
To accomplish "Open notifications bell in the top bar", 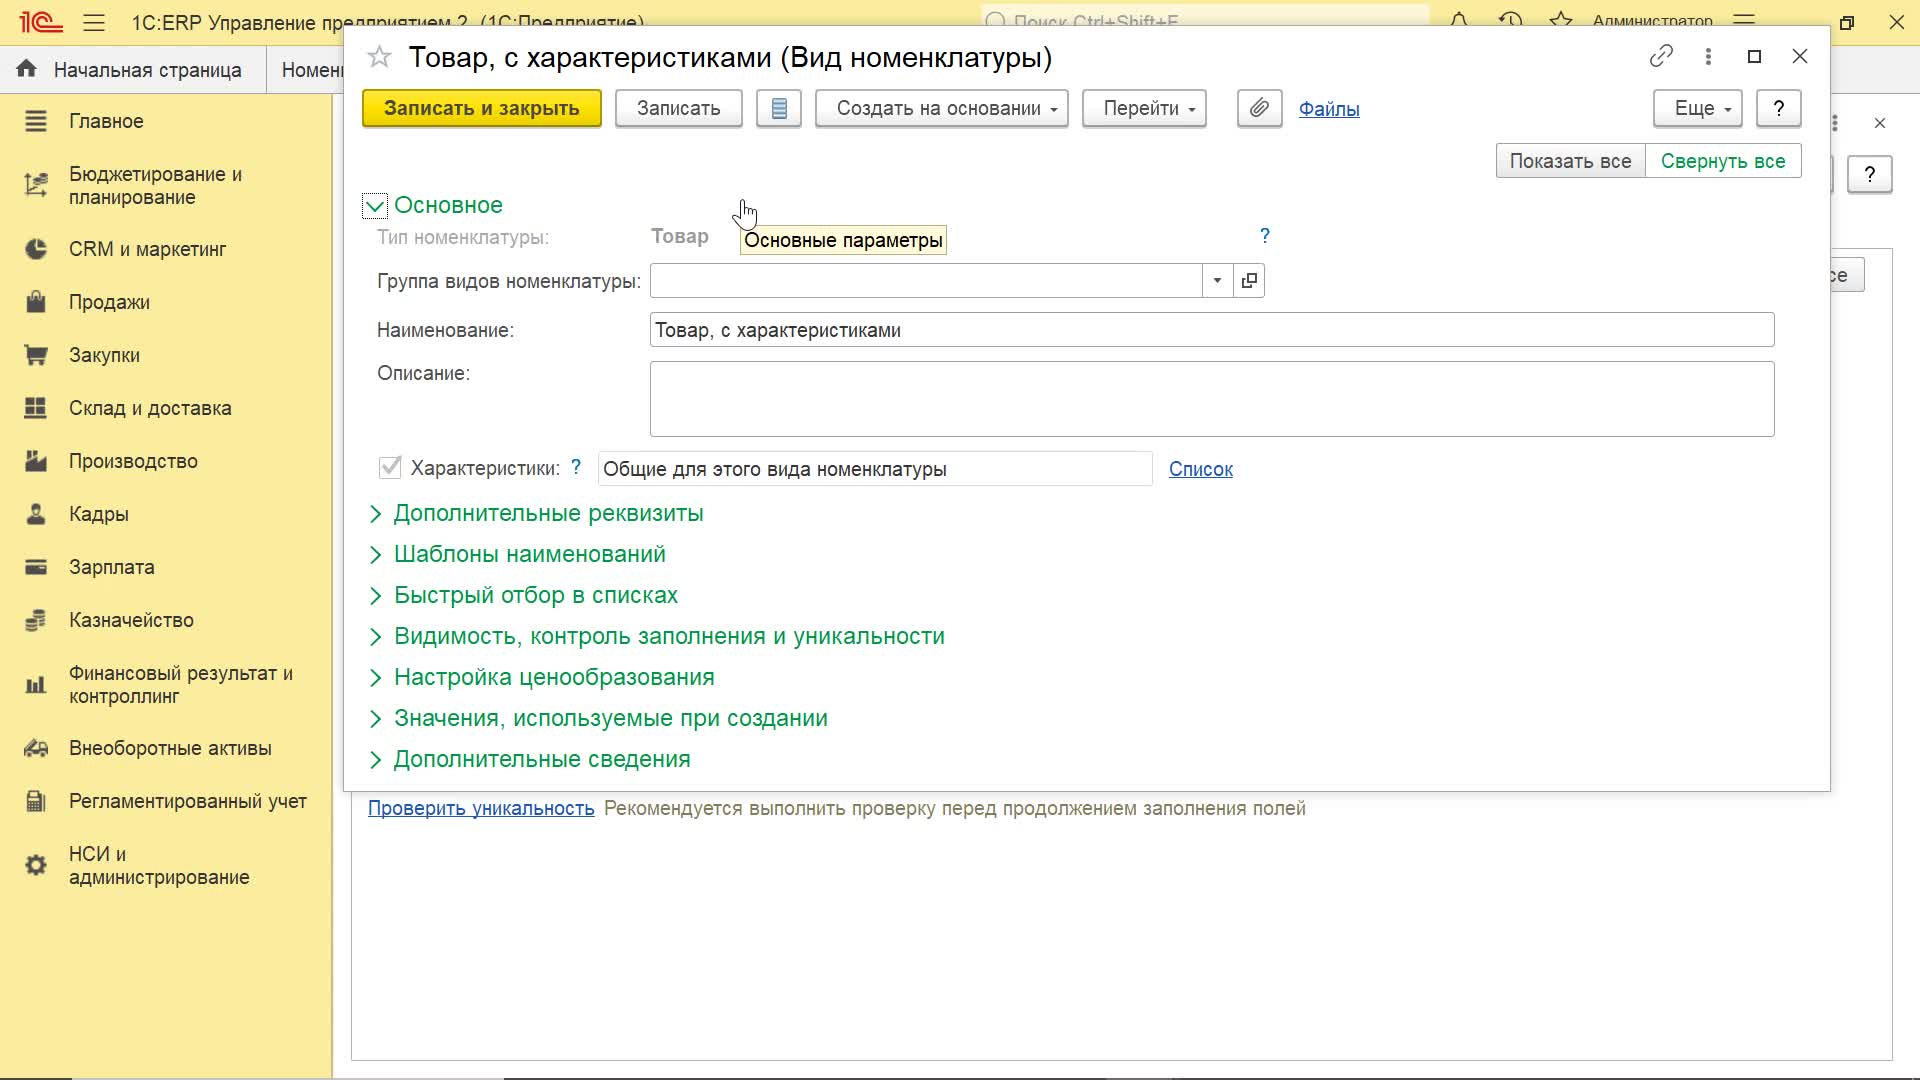I will 1459,21.
